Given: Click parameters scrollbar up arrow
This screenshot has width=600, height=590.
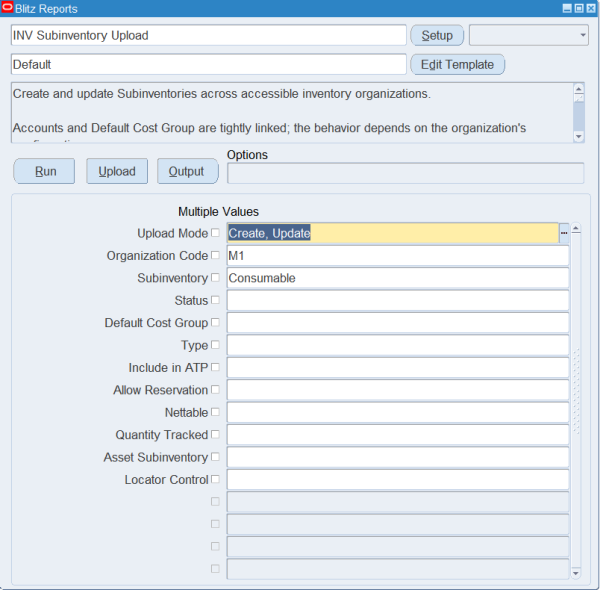Looking at the screenshot, I should (576, 229).
